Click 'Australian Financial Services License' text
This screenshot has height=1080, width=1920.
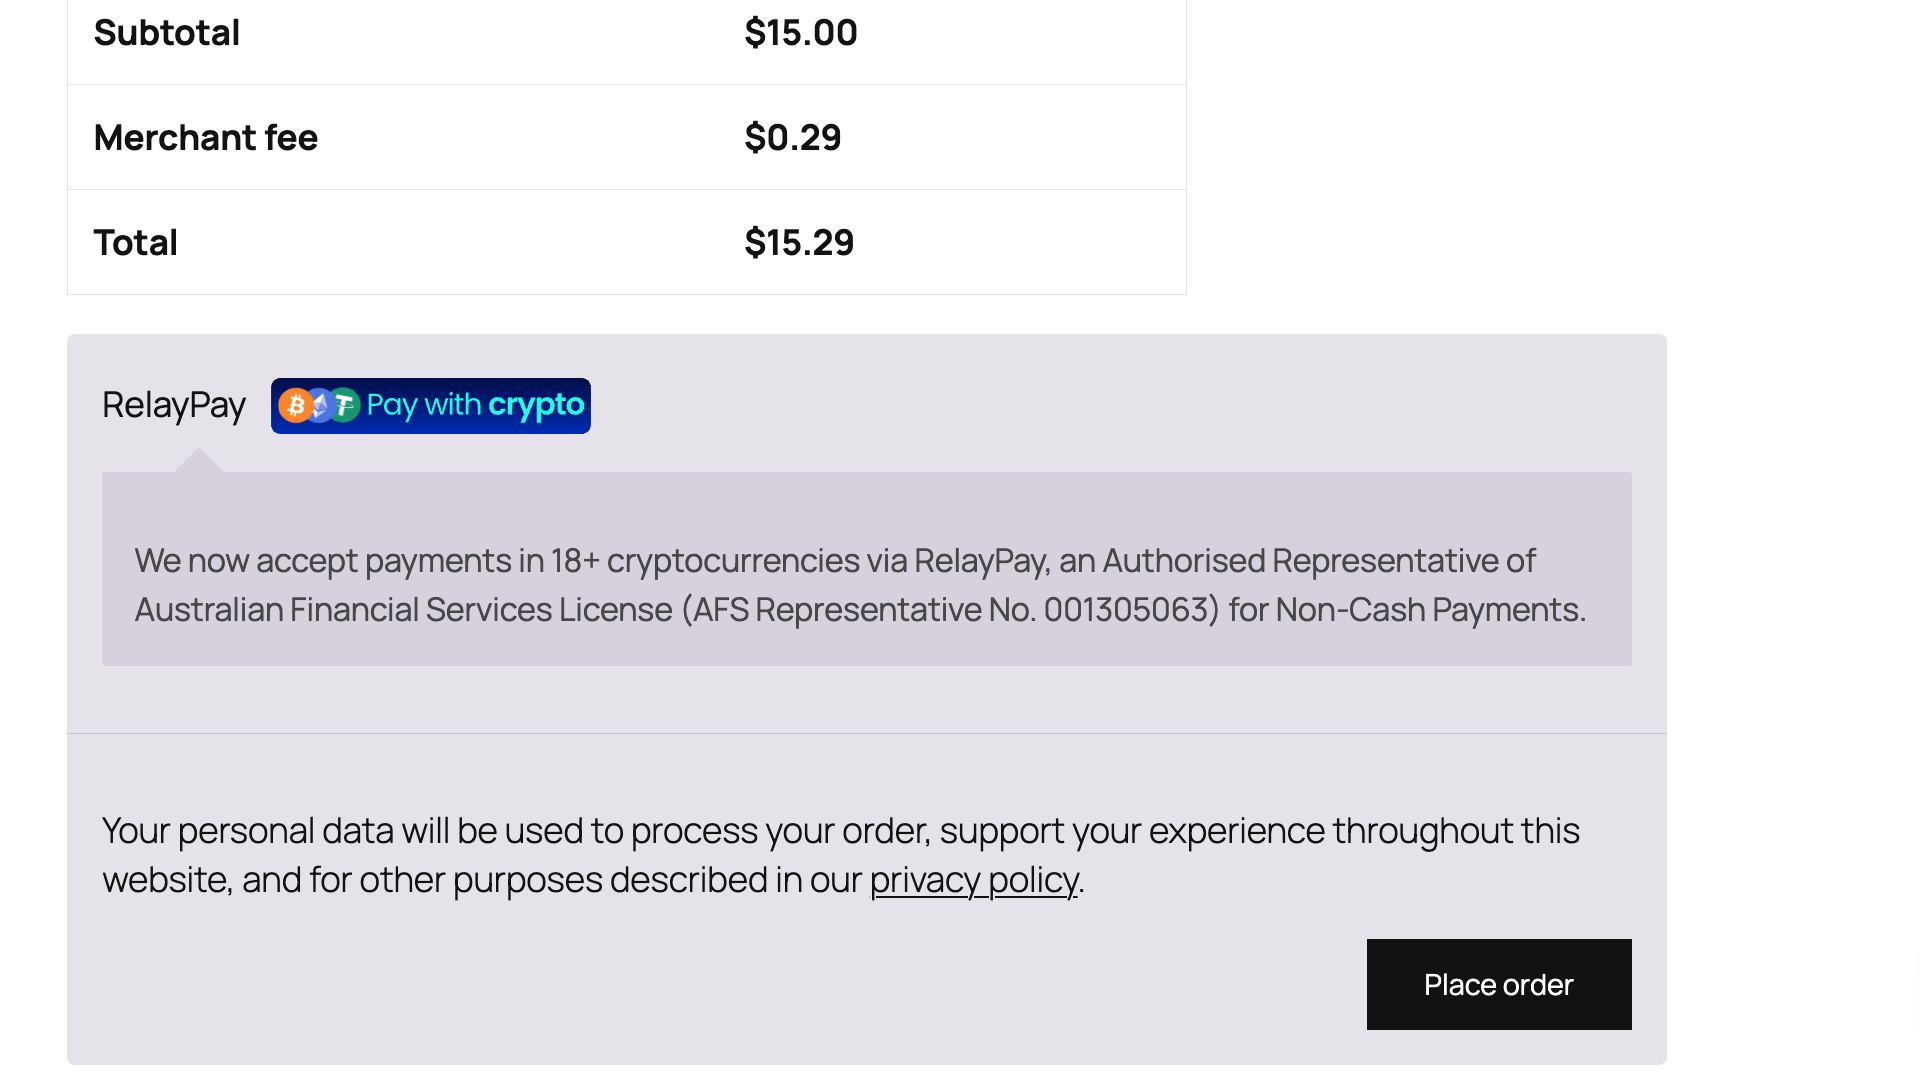pos(403,610)
